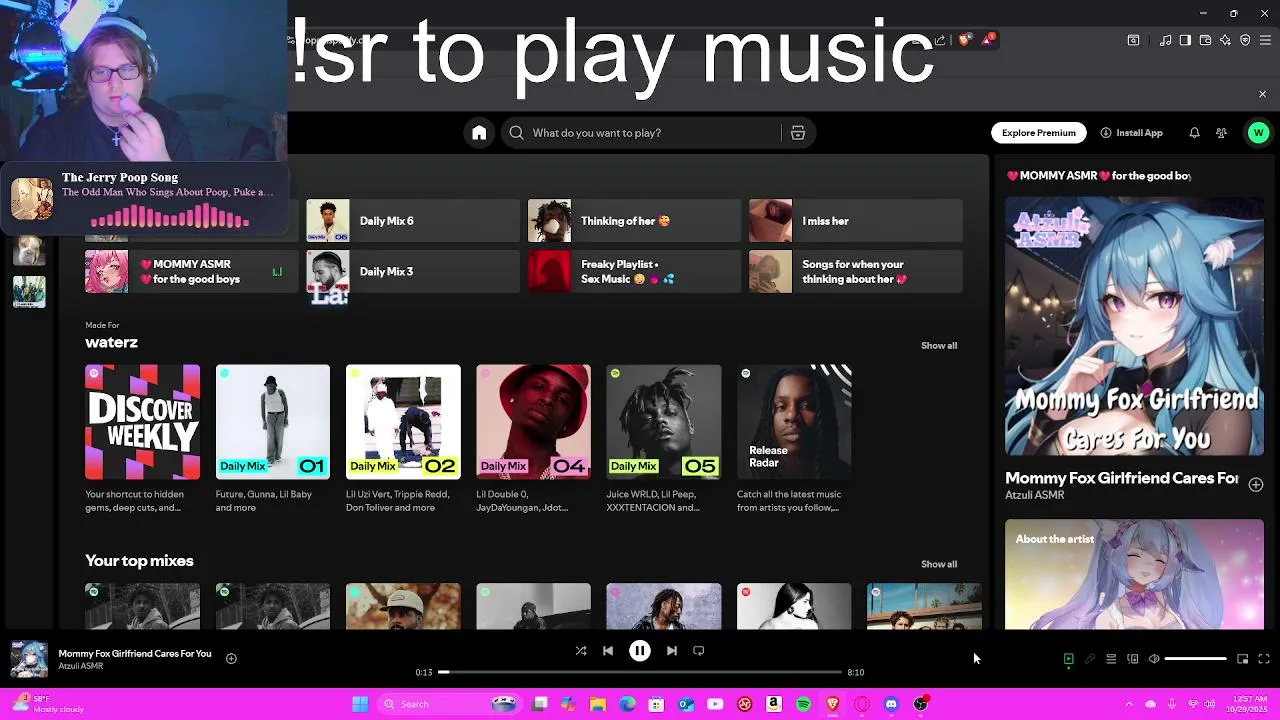Open the green W profile avatar
1280x720 pixels.
tap(1258, 133)
